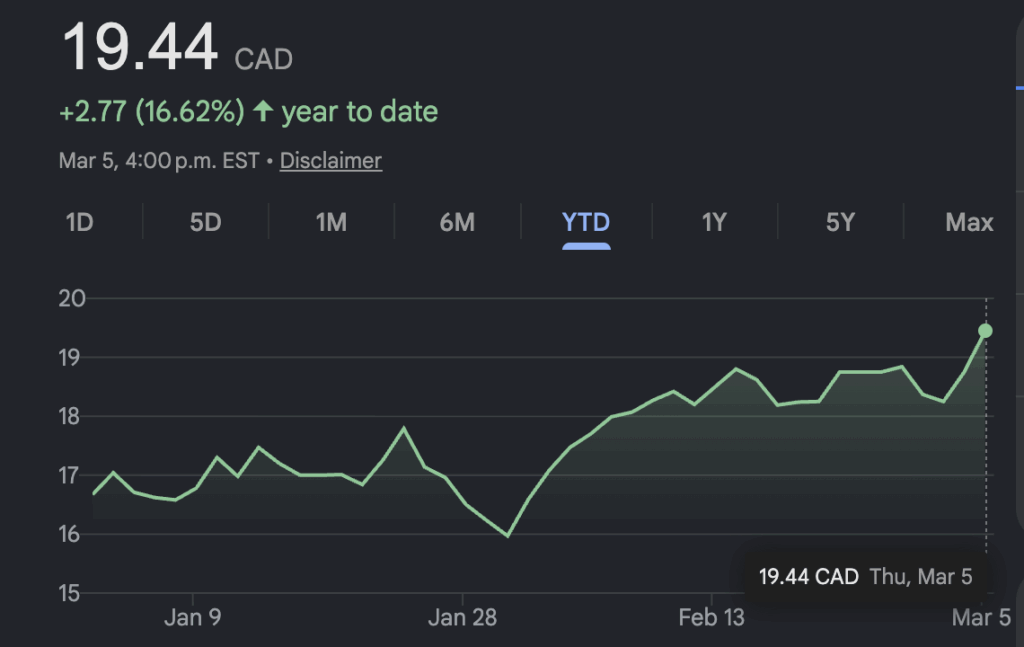
Task: Select the 5D range tab
Action: point(205,222)
